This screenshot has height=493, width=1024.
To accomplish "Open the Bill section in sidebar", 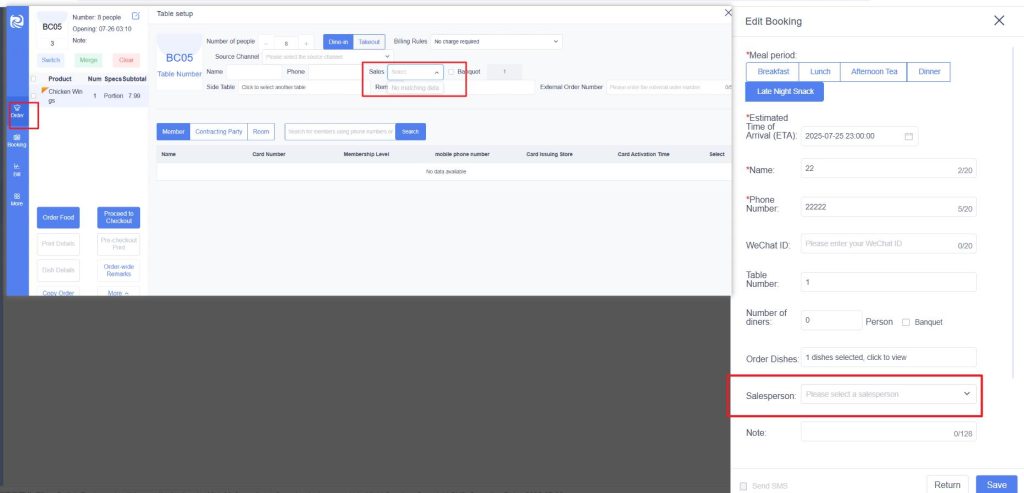I will tap(17, 170).
